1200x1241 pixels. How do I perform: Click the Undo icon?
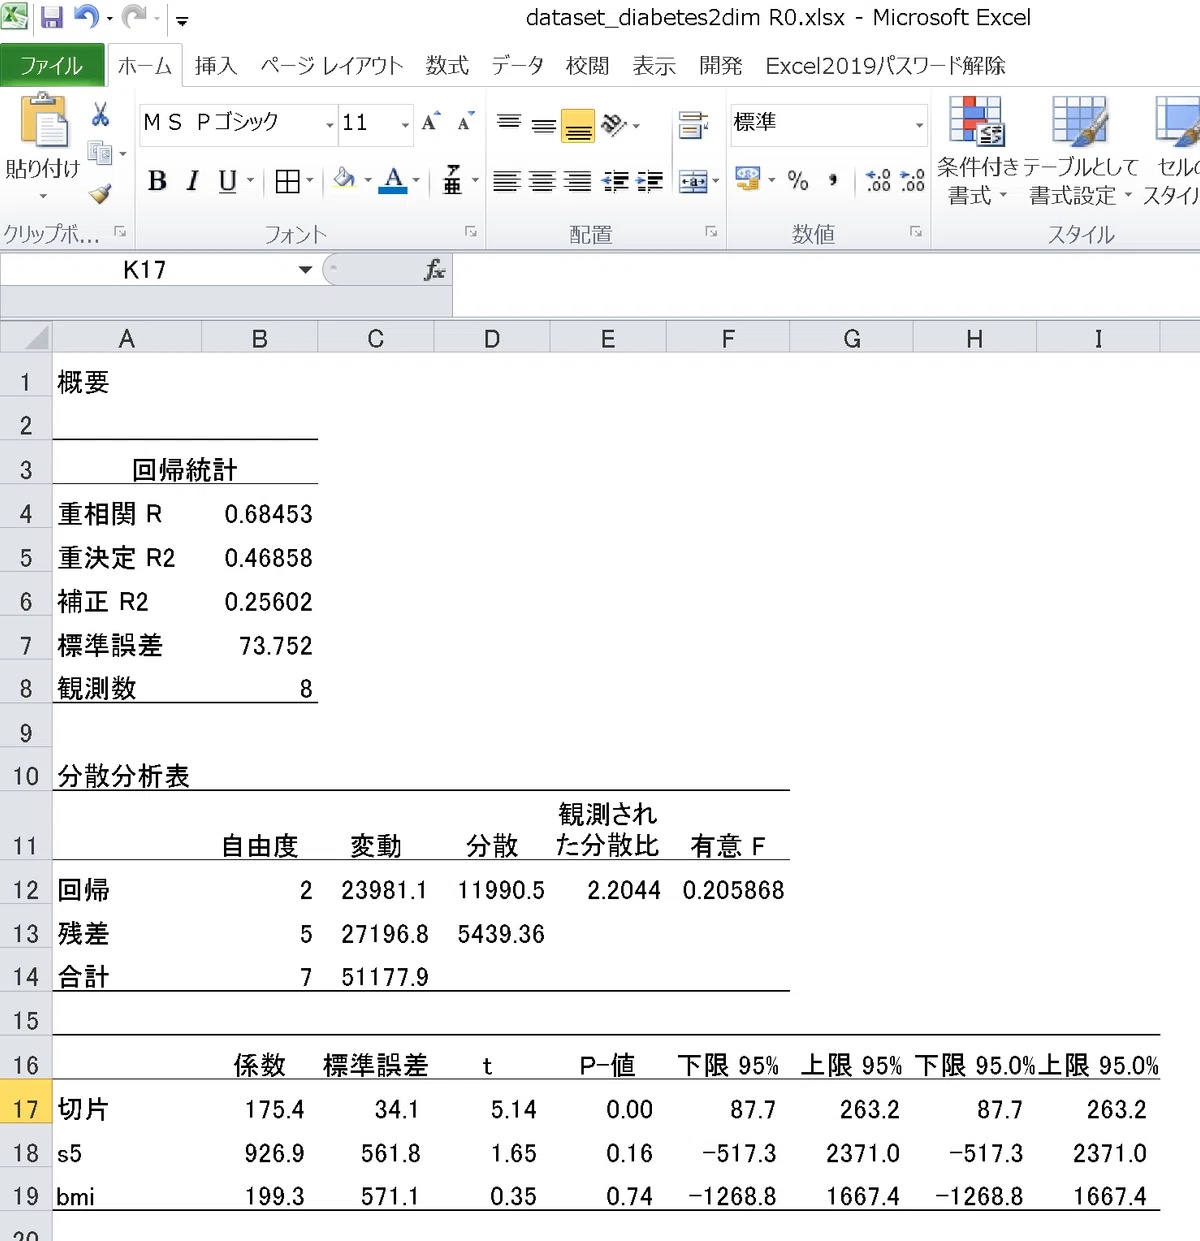[87, 17]
